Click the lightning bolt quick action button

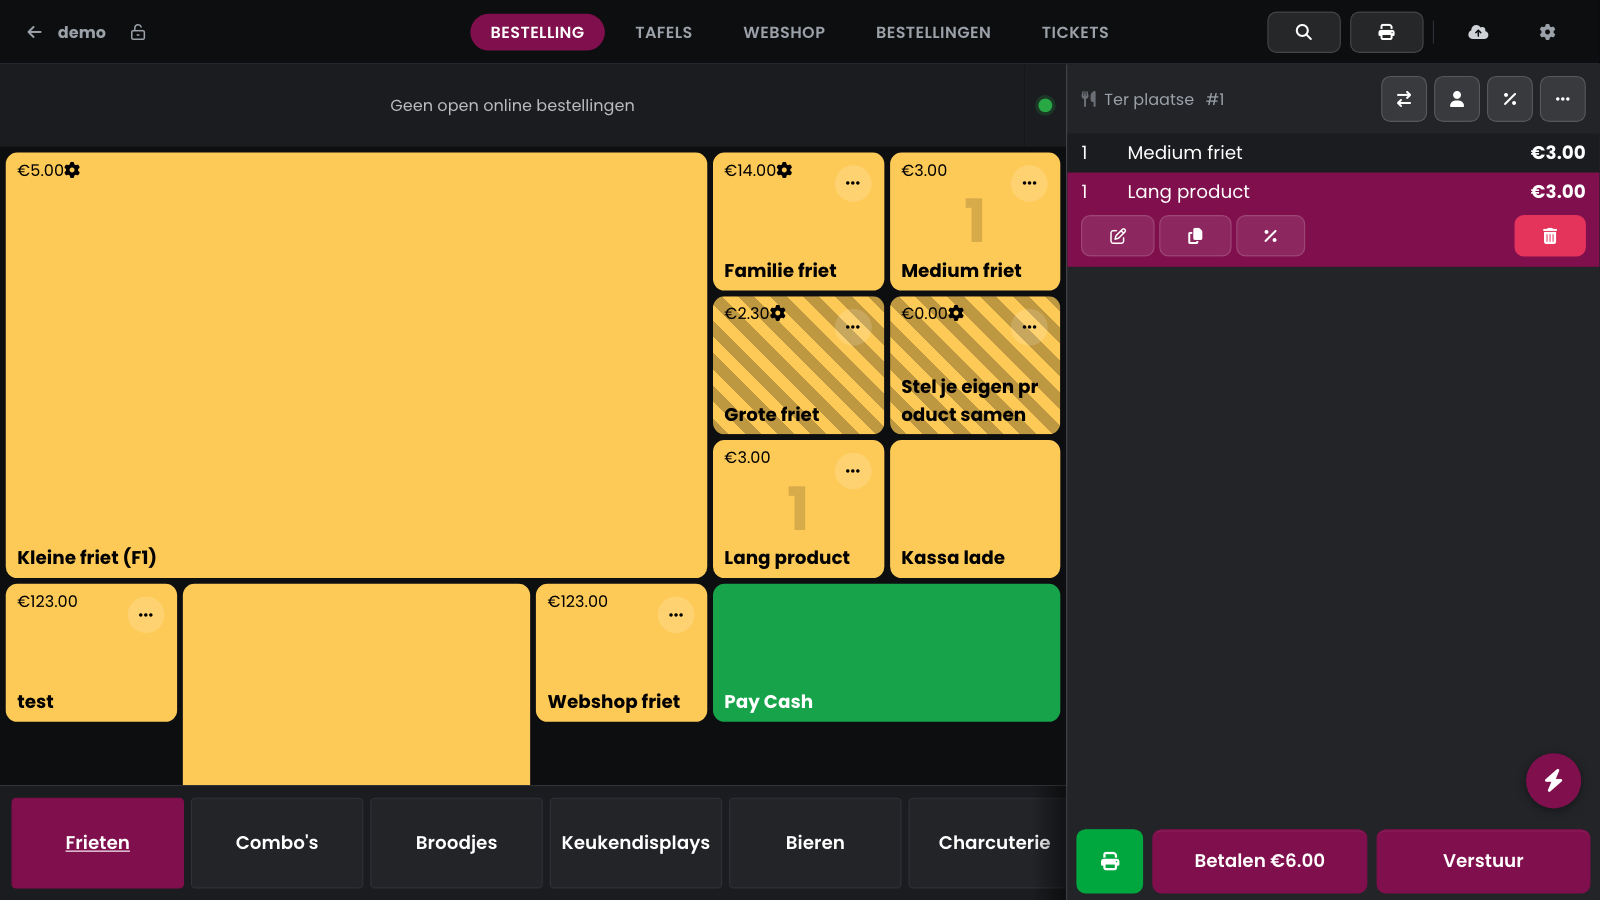coord(1553,780)
